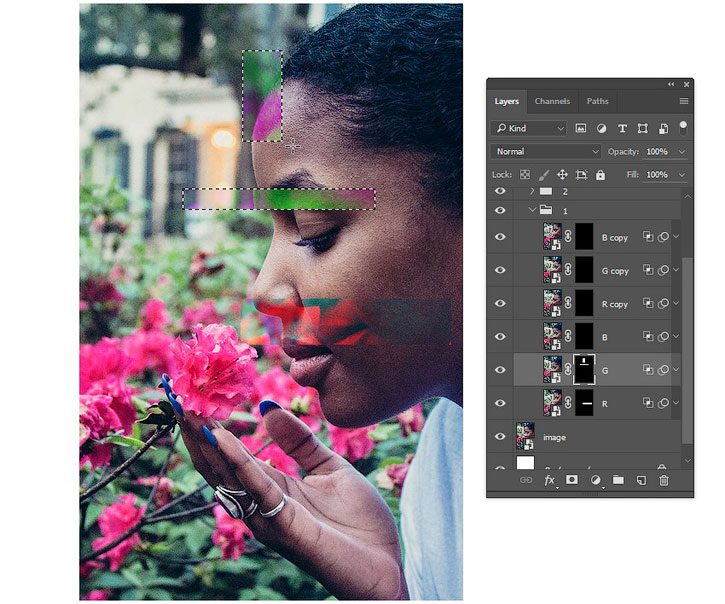
Task: Create a new group folder icon
Action: 618,480
